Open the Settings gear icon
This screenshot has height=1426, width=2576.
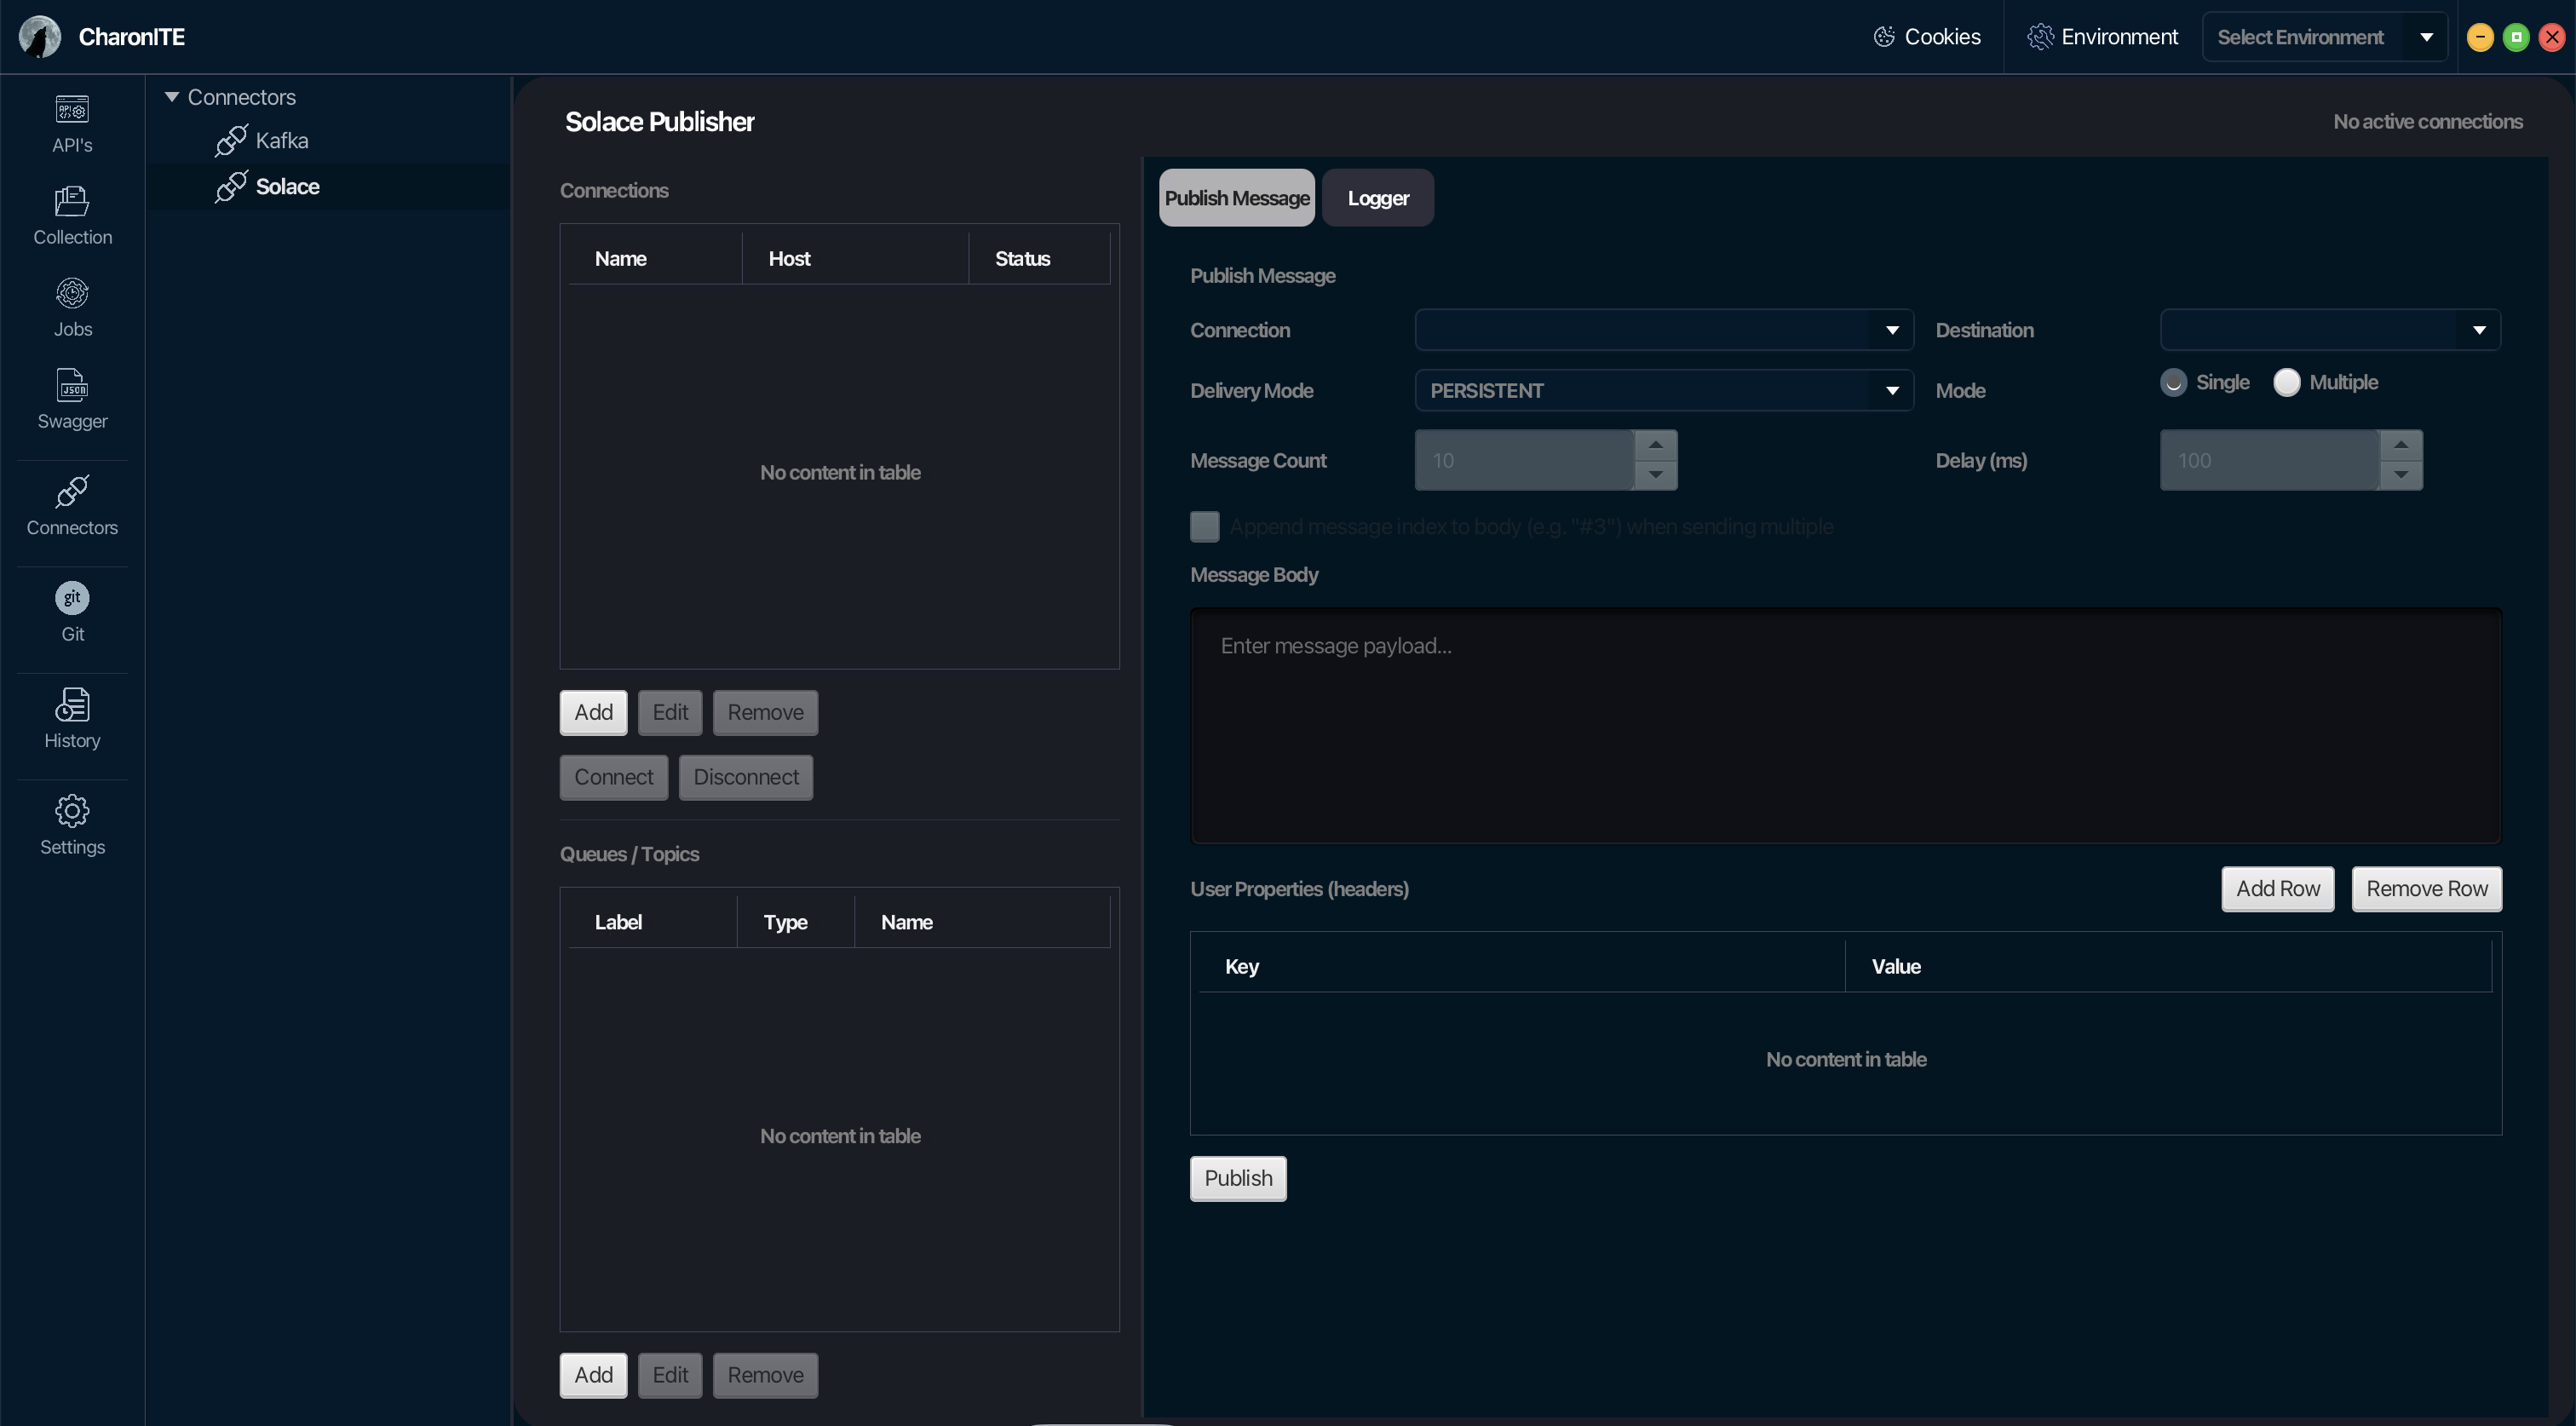pyautogui.click(x=72, y=811)
